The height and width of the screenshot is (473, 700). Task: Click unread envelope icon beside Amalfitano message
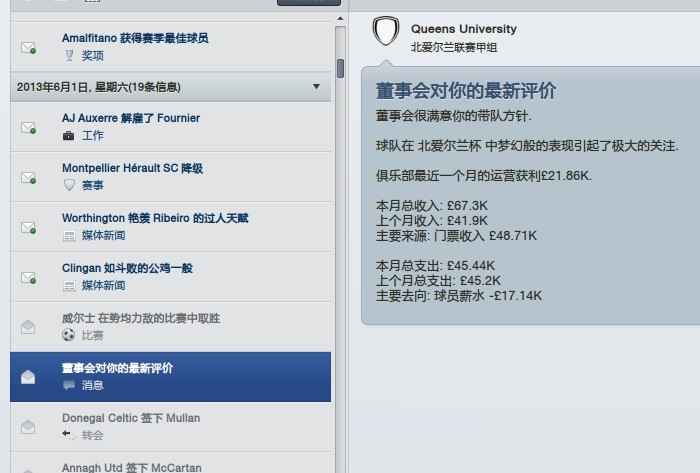pos(29,48)
